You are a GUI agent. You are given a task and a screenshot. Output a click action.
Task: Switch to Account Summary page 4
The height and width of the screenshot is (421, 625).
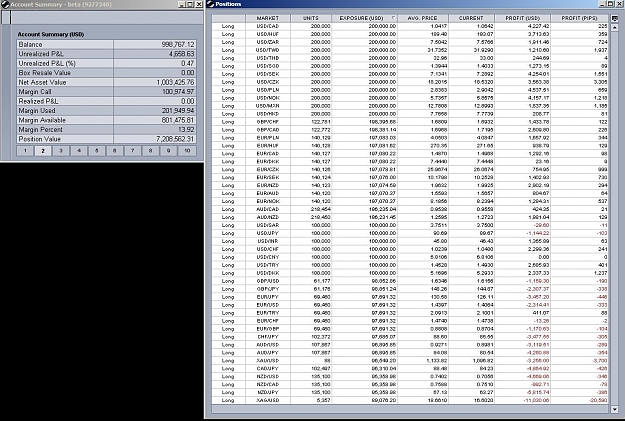pos(79,151)
